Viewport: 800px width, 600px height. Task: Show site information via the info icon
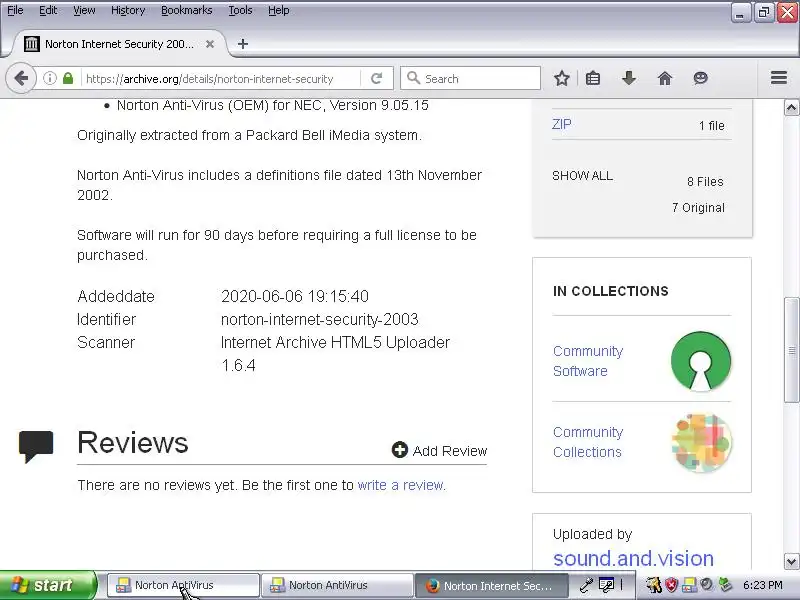coord(49,79)
